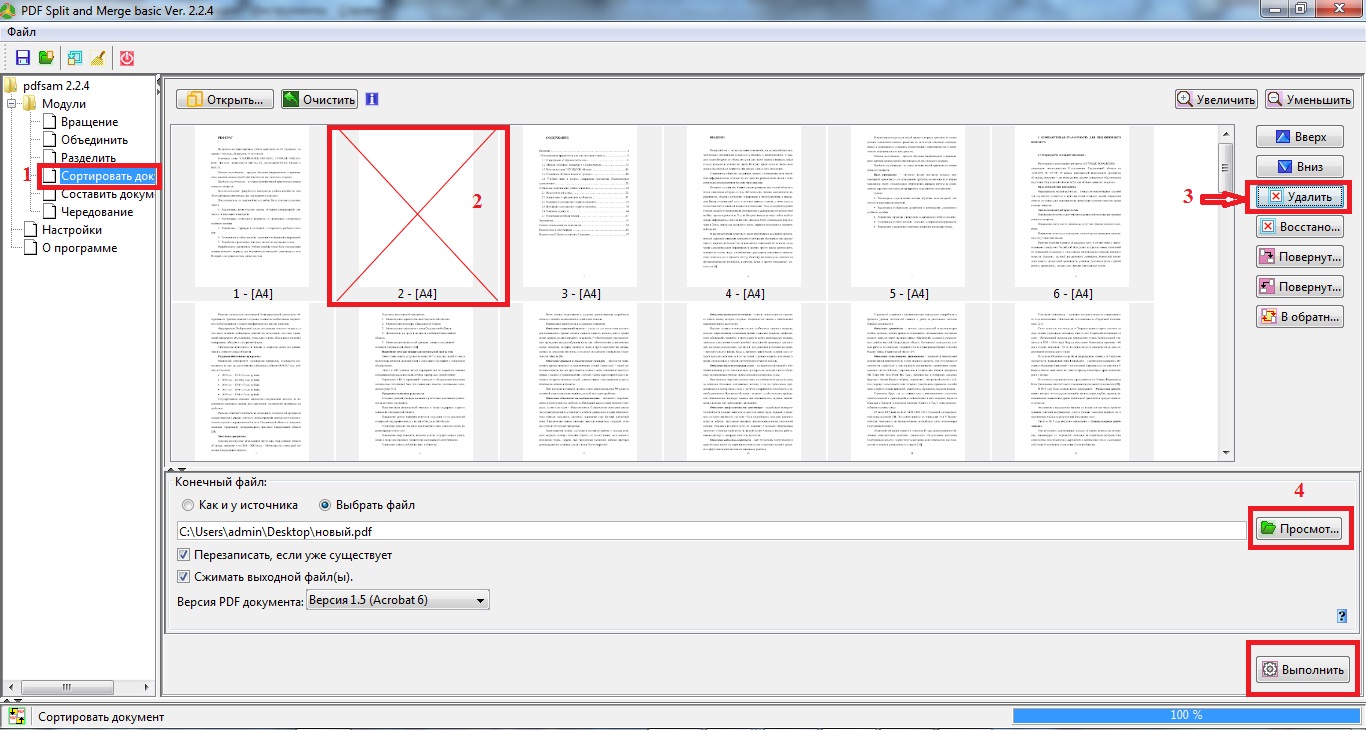The image size is (1366, 730).
Task: Move page down with Вниз button
Action: tap(1299, 167)
